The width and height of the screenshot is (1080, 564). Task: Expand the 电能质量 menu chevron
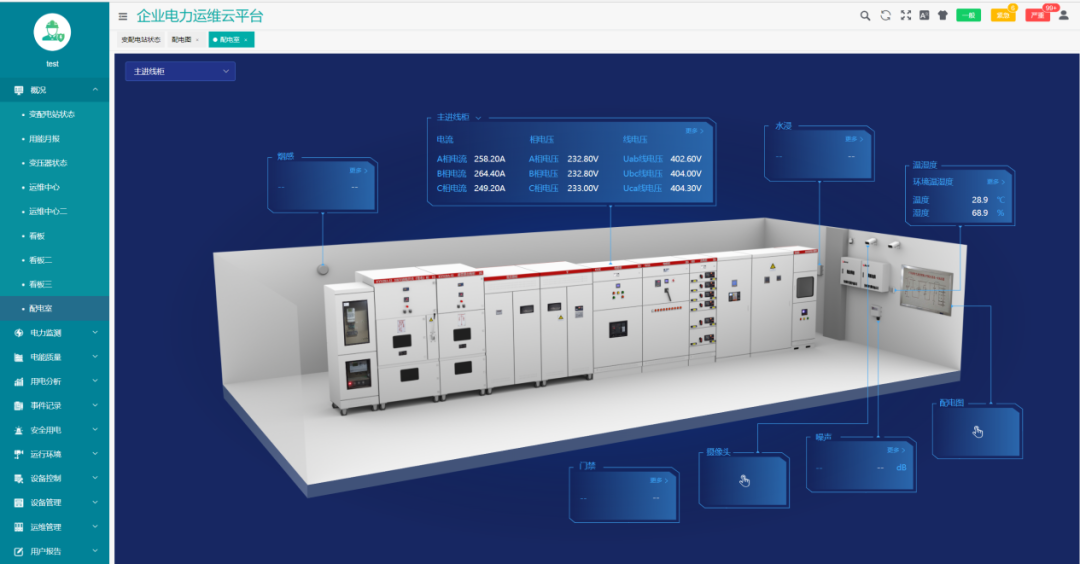[95, 357]
